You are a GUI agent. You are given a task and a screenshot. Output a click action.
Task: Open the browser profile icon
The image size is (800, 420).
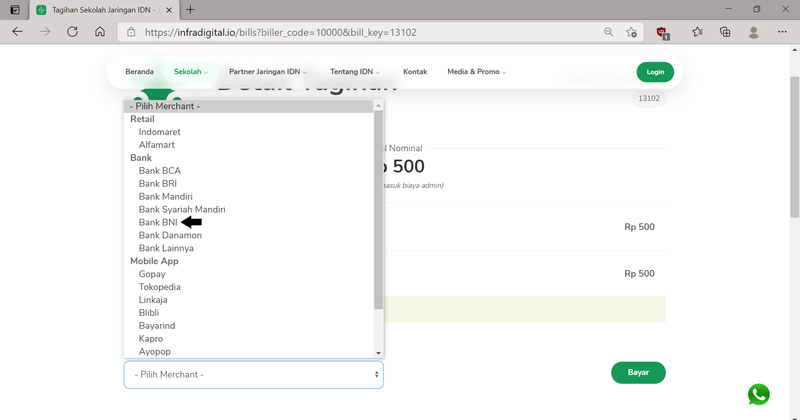[x=754, y=32]
